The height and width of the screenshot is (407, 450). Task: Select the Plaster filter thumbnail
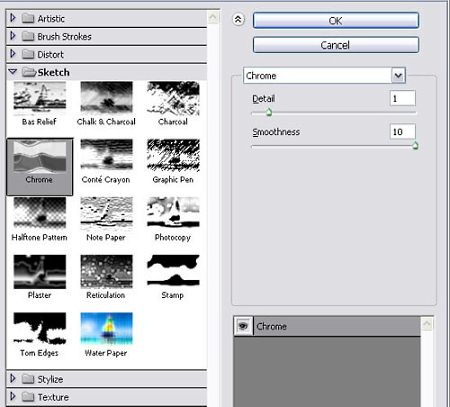40,271
